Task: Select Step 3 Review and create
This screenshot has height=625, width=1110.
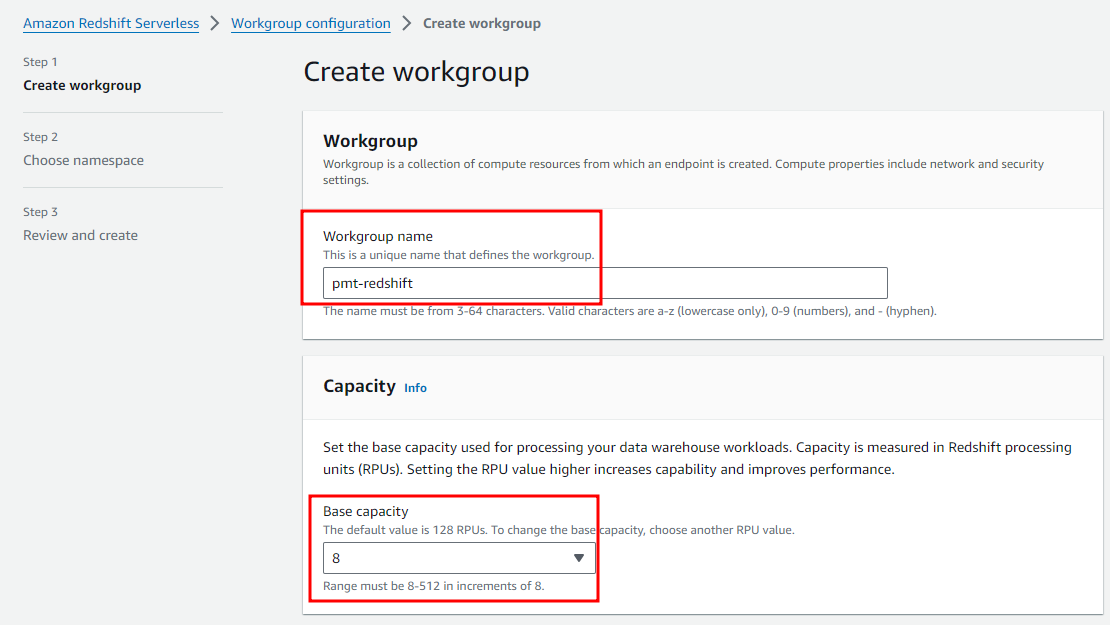Action: [81, 236]
